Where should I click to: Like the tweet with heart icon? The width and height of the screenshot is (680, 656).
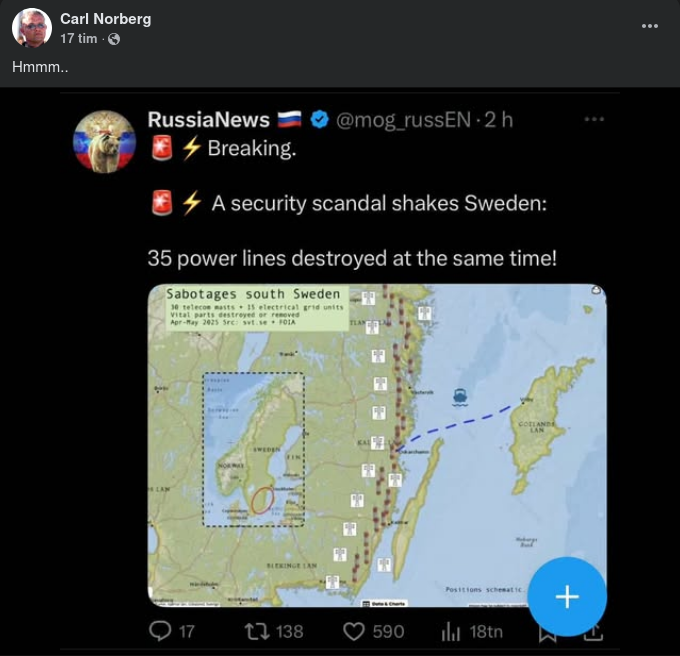(354, 631)
